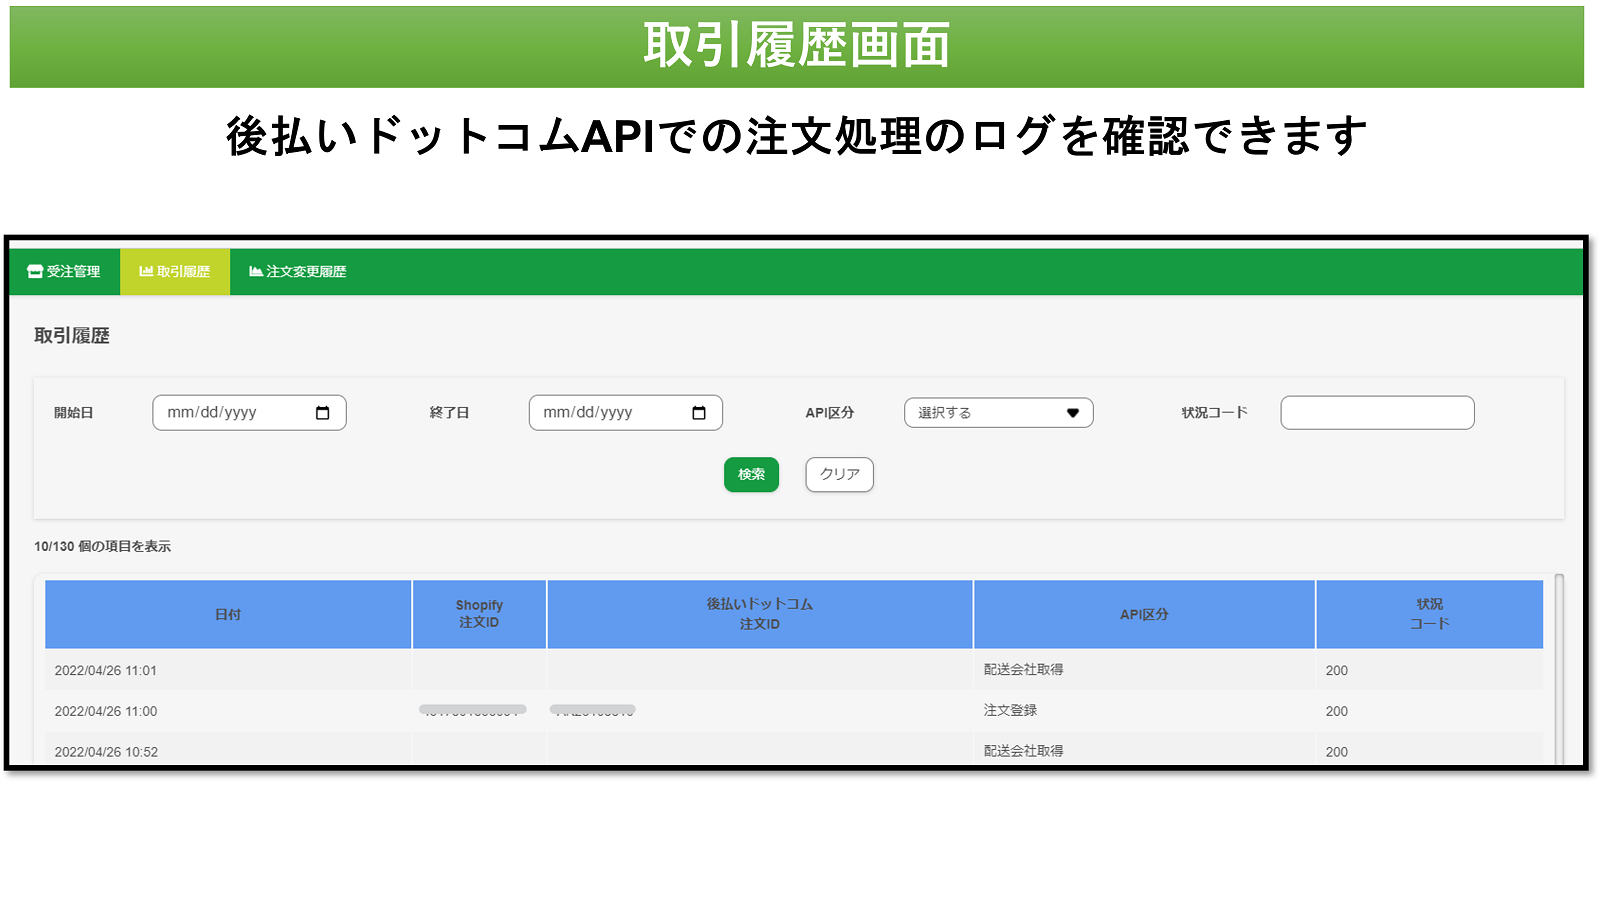Click the green 検索 button
This screenshot has width=1600, height=900.
point(751,475)
